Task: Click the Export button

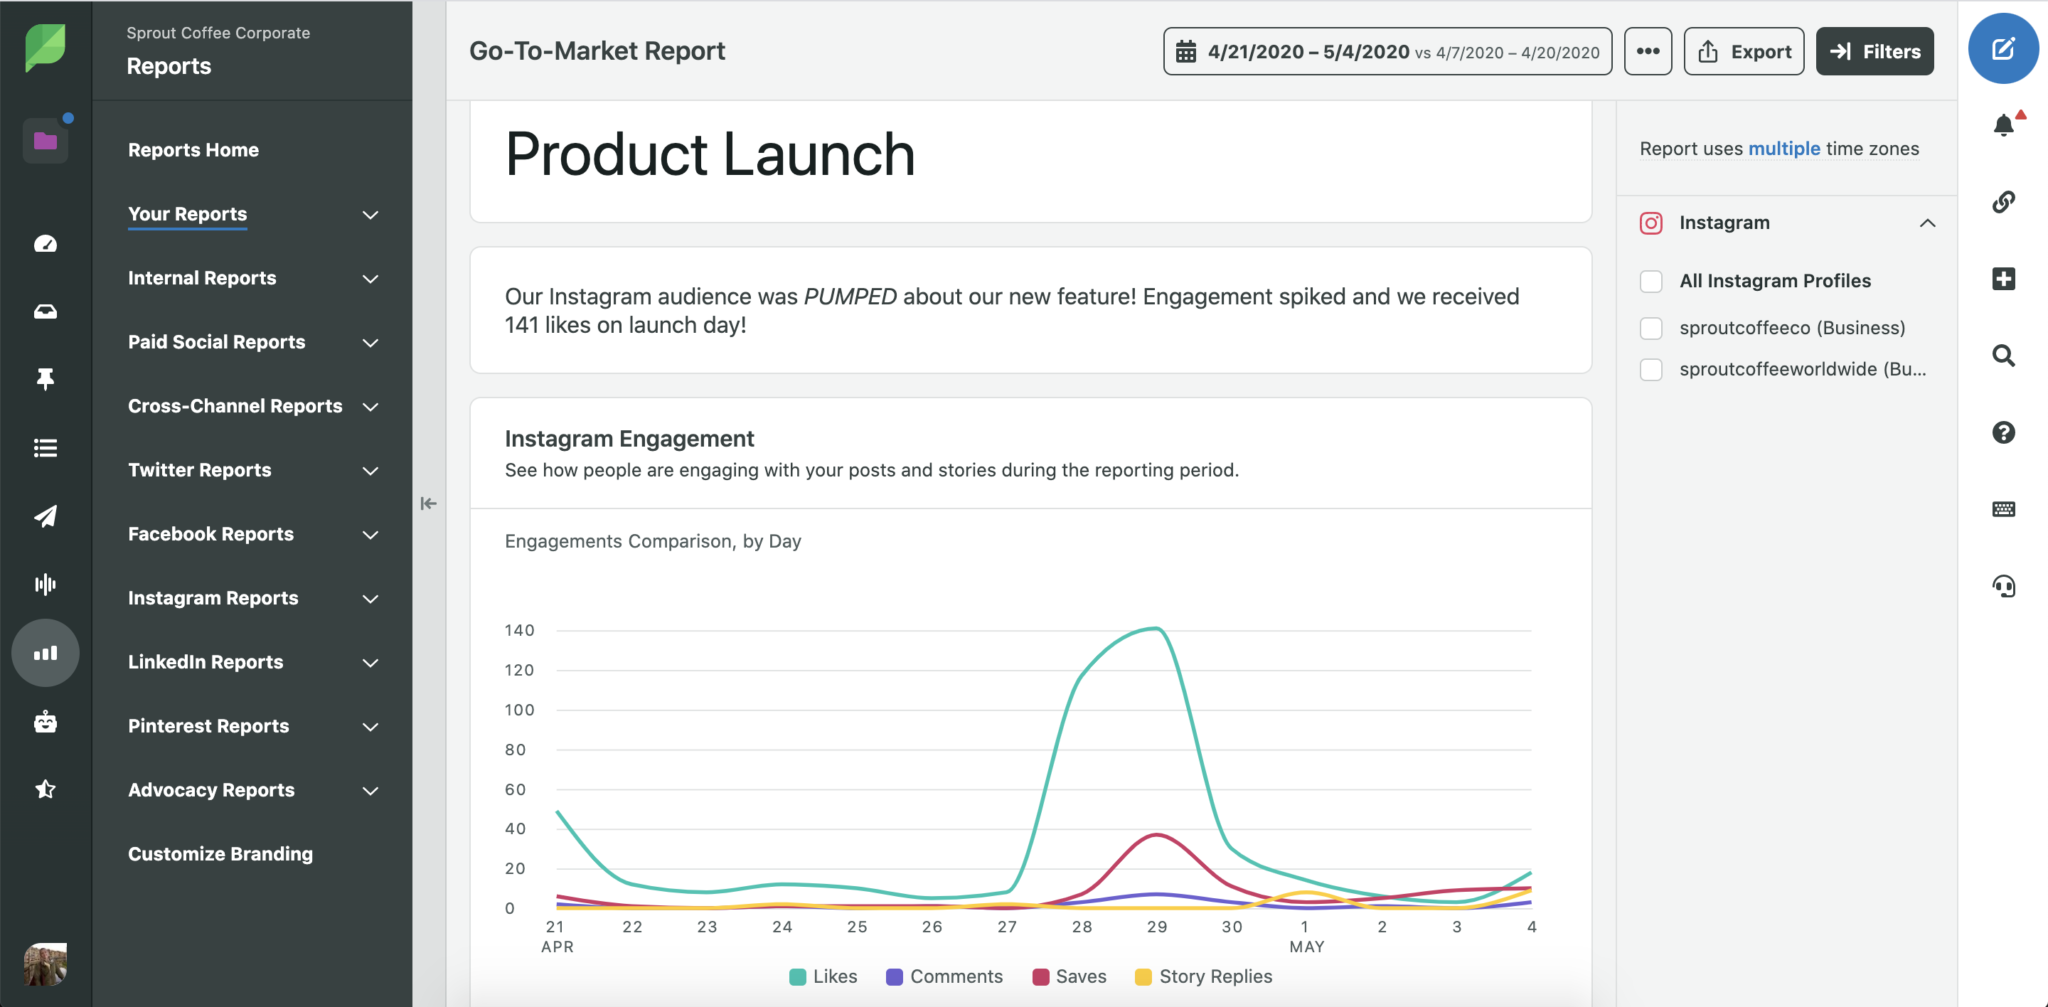Action: click(x=1744, y=51)
